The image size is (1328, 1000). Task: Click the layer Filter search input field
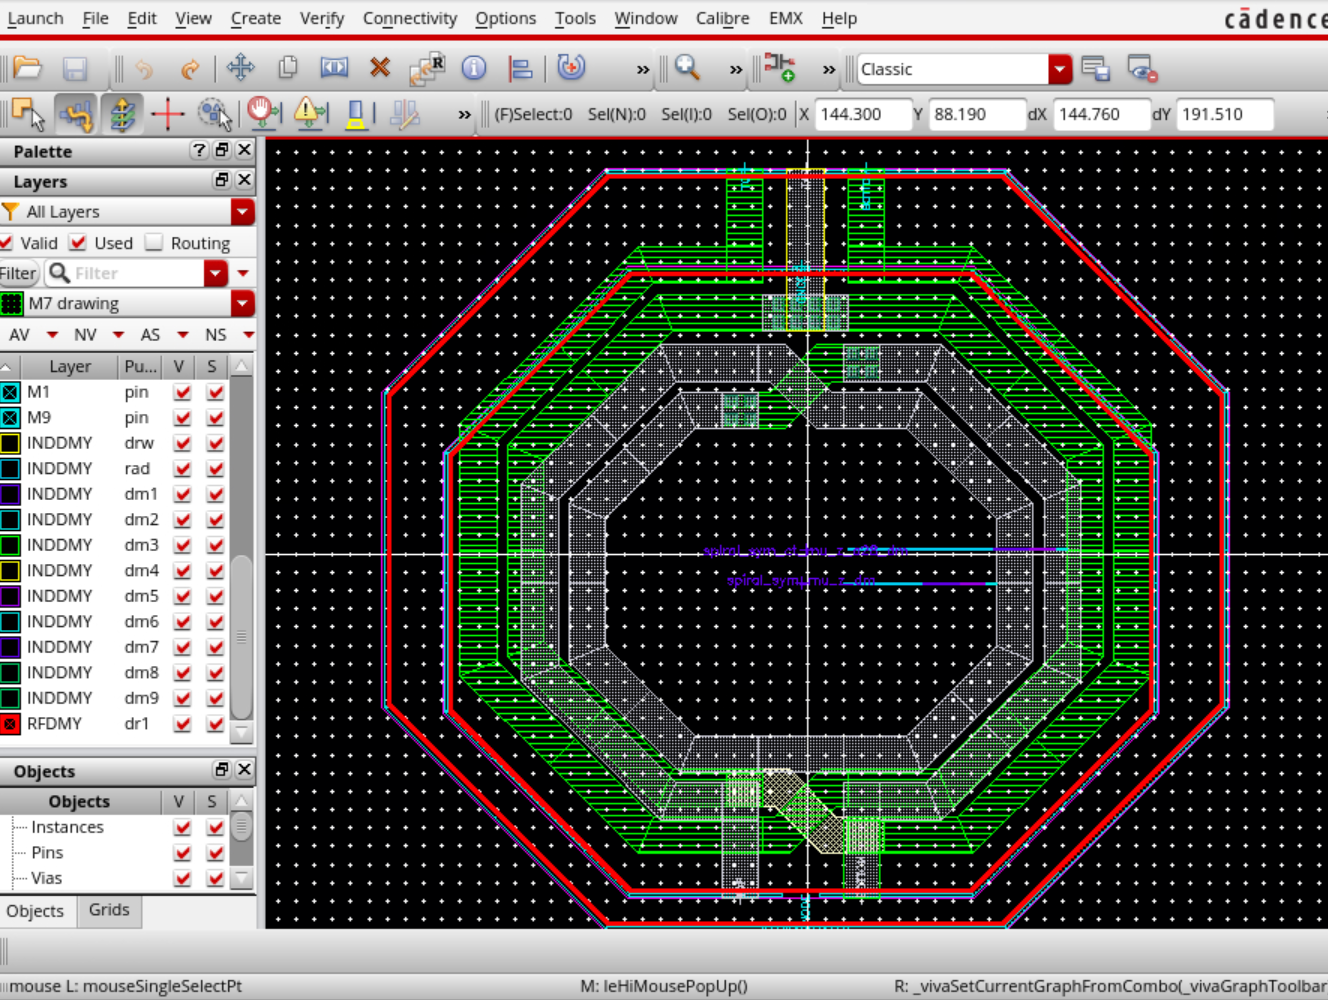coord(137,273)
